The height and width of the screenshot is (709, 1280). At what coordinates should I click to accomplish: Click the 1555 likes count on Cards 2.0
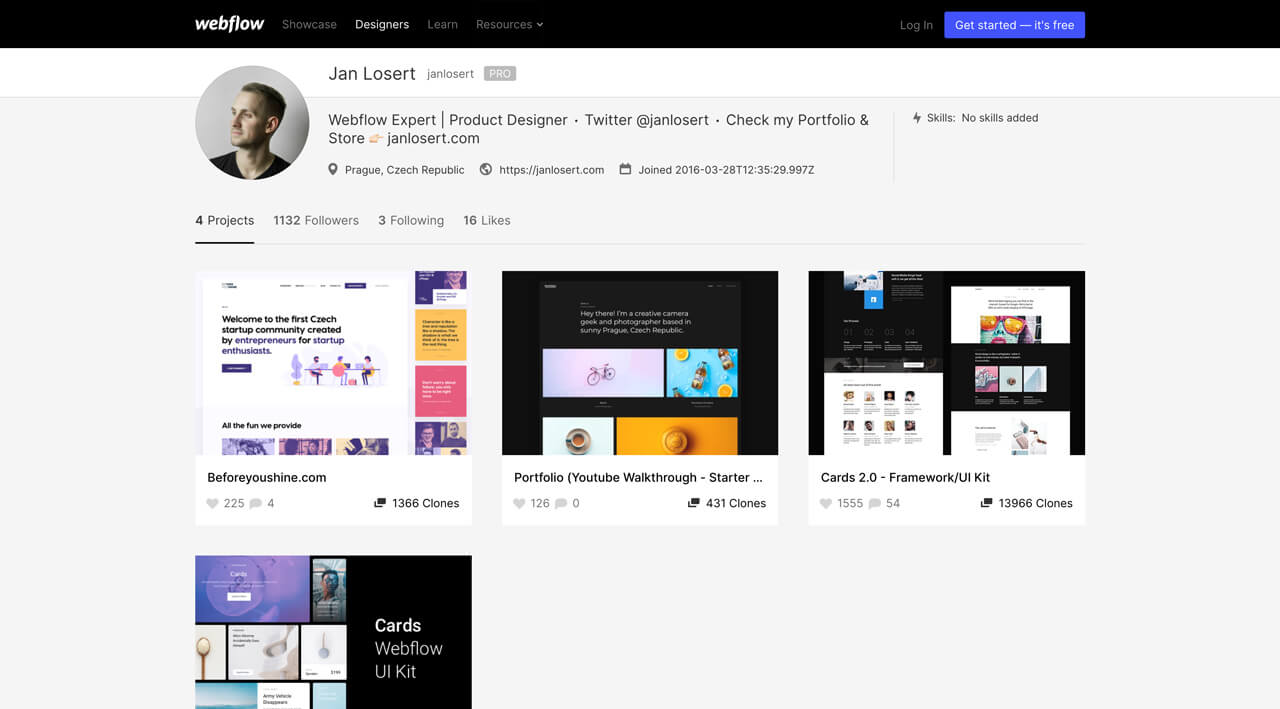tap(850, 503)
